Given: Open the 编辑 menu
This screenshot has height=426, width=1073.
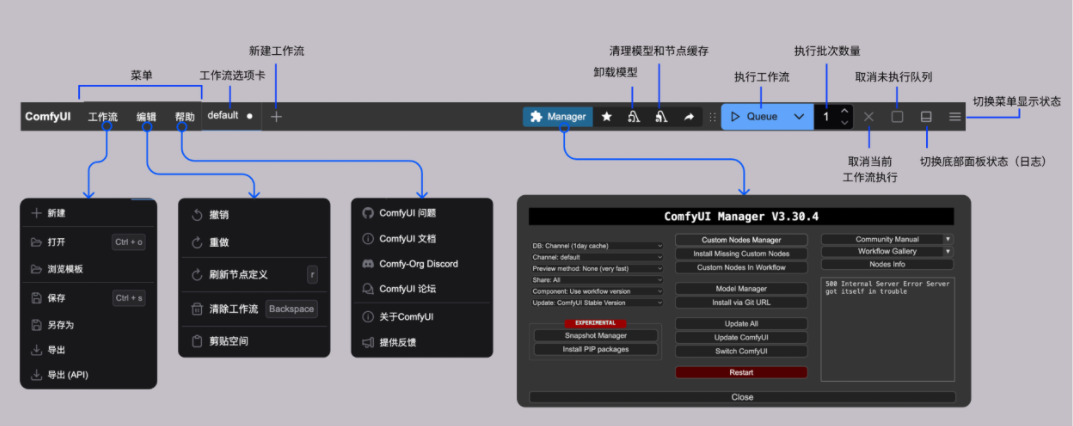Looking at the screenshot, I should click(146, 117).
